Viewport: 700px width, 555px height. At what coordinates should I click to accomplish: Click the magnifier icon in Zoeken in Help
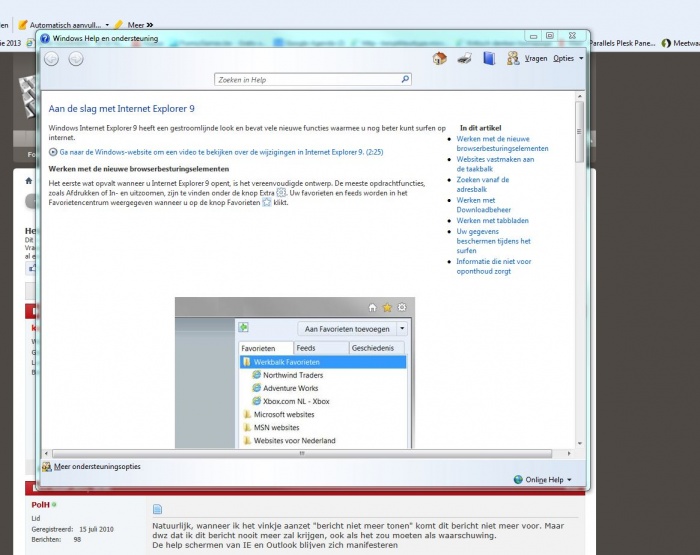[405, 79]
